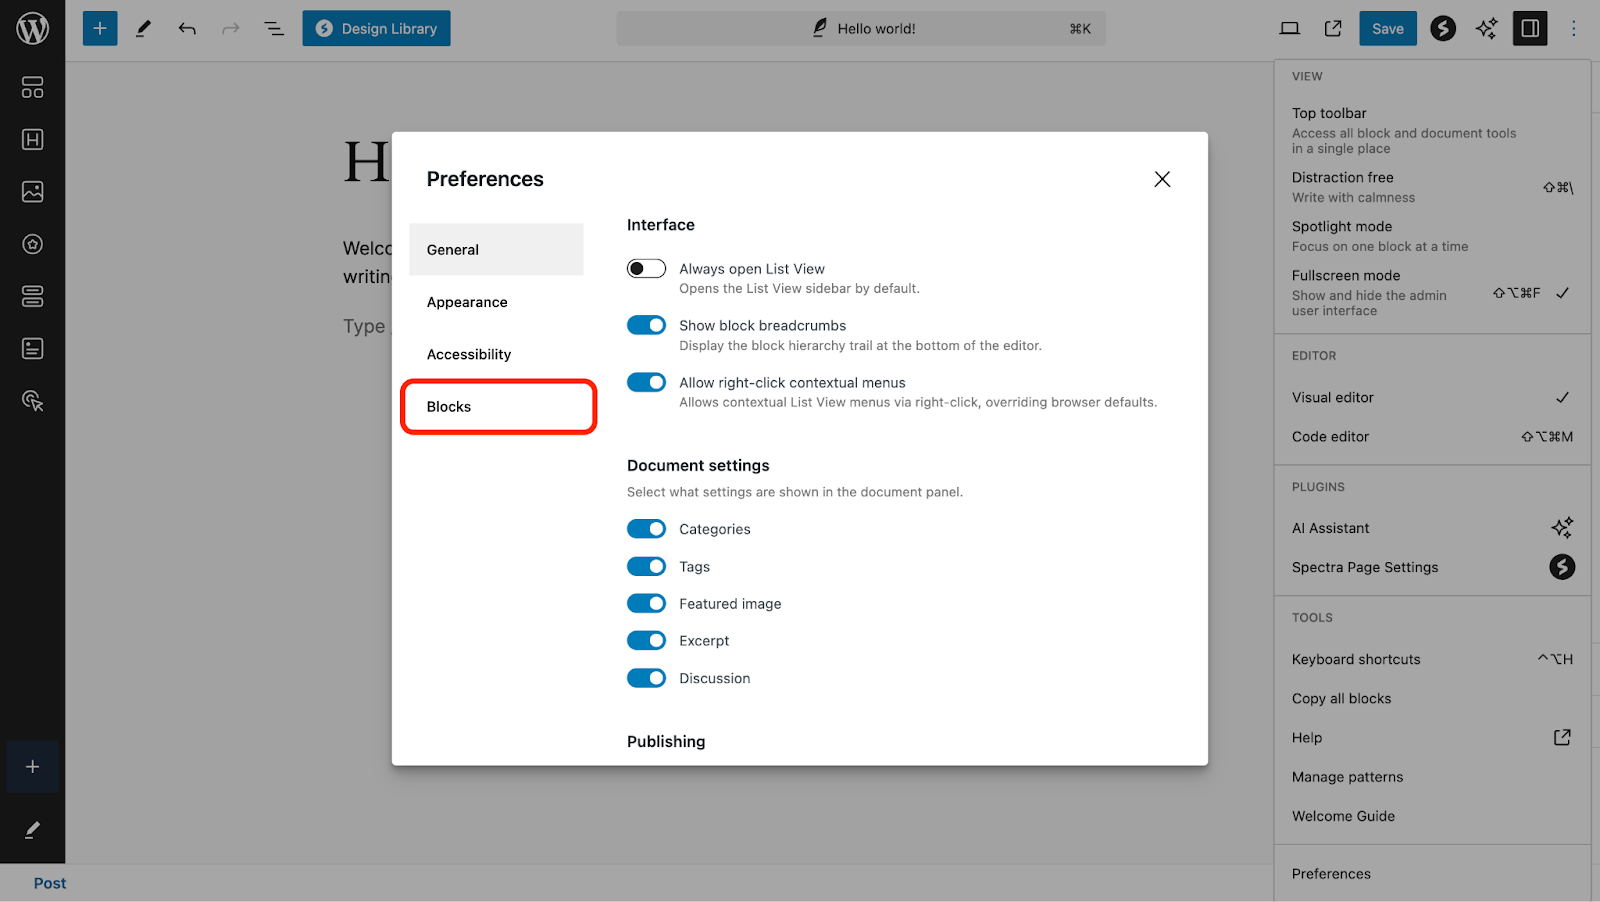Select the pencil Tools icon in toolbar

point(143,28)
